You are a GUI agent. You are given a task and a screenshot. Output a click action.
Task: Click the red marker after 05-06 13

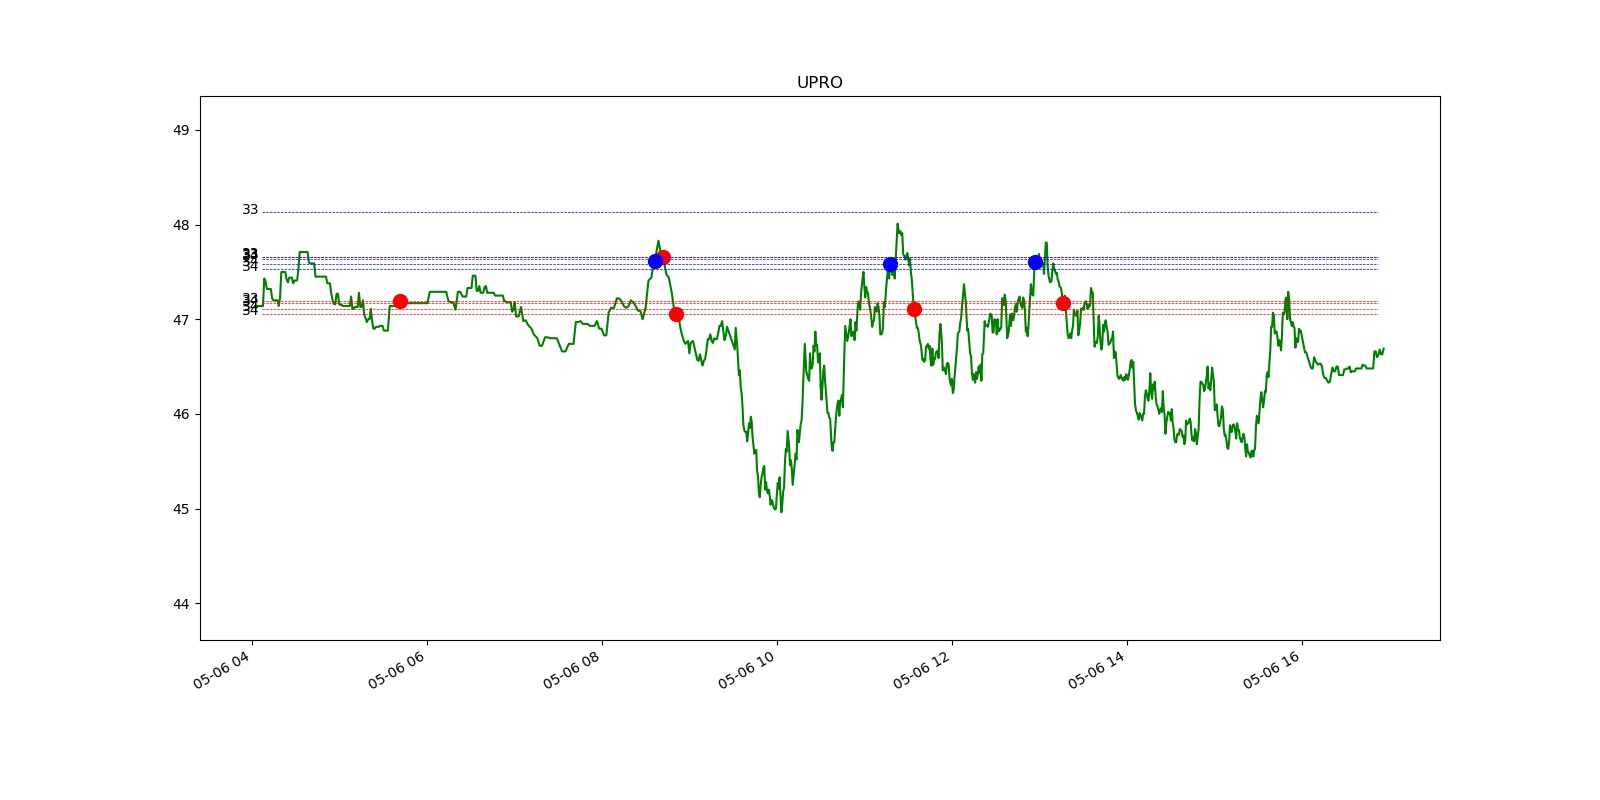tap(1063, 303)
